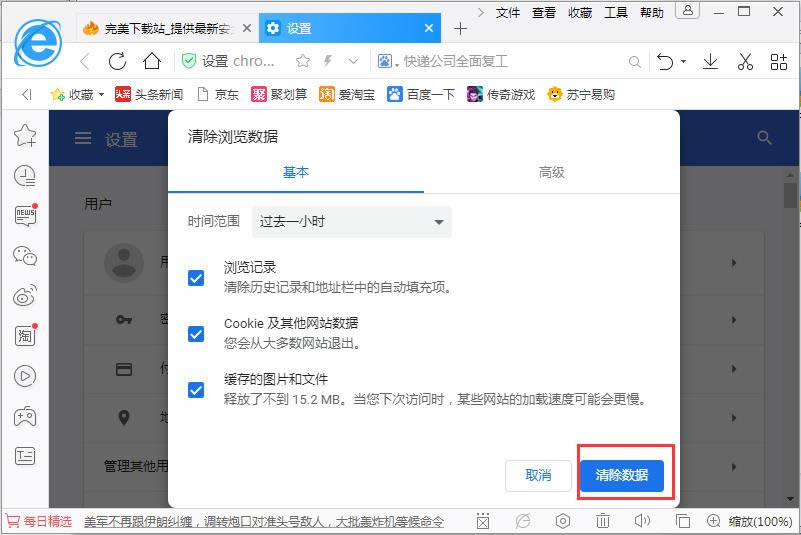Toggle the Cookie 及其他网站数据 checkbox
This screenshot has height=535, width=801.
(x=196, y=334)
